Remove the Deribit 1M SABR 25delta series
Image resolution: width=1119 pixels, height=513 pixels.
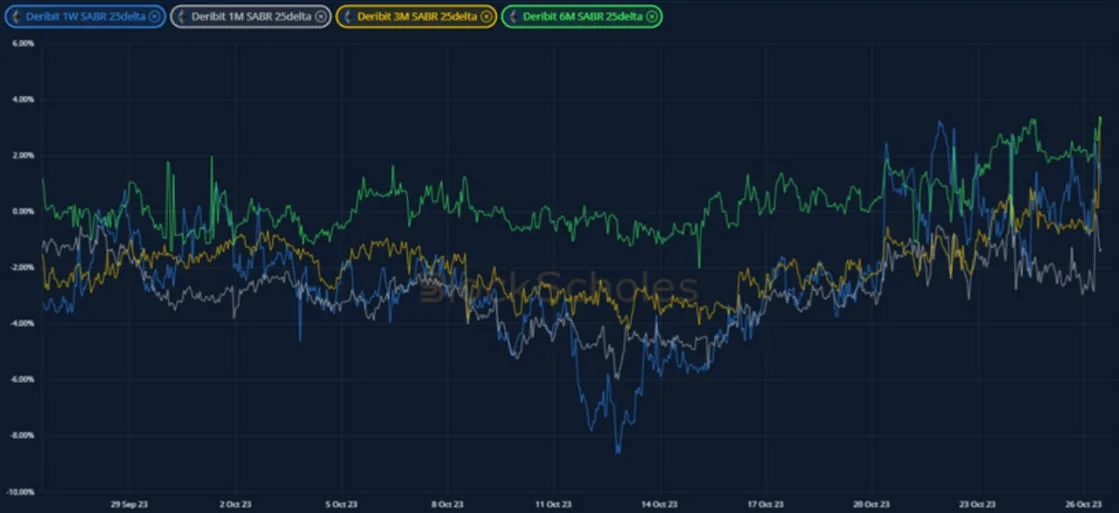[320, 16]
